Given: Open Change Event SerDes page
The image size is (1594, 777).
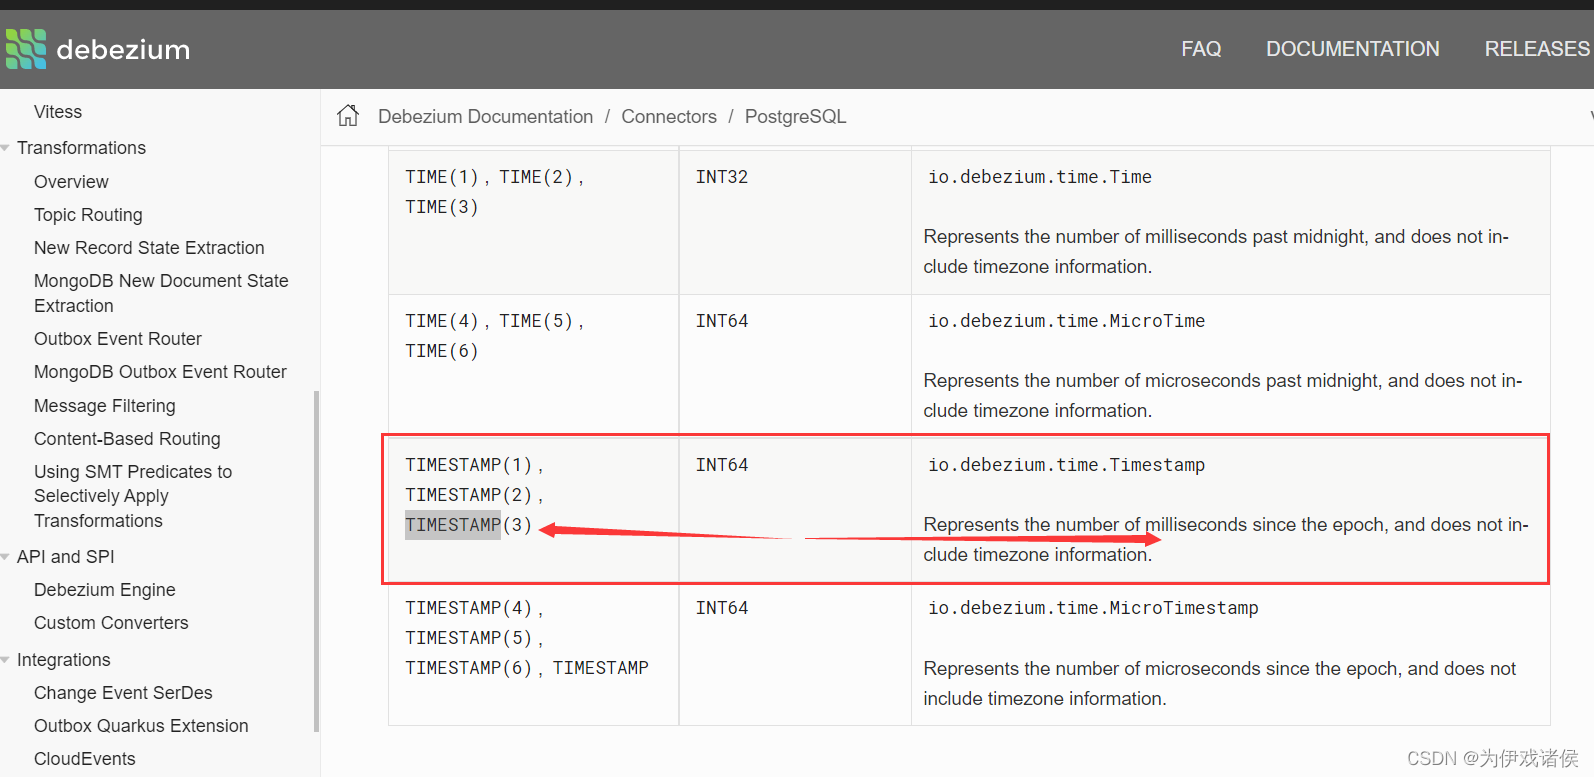Looking at the screenshot, I should [123, 693].
